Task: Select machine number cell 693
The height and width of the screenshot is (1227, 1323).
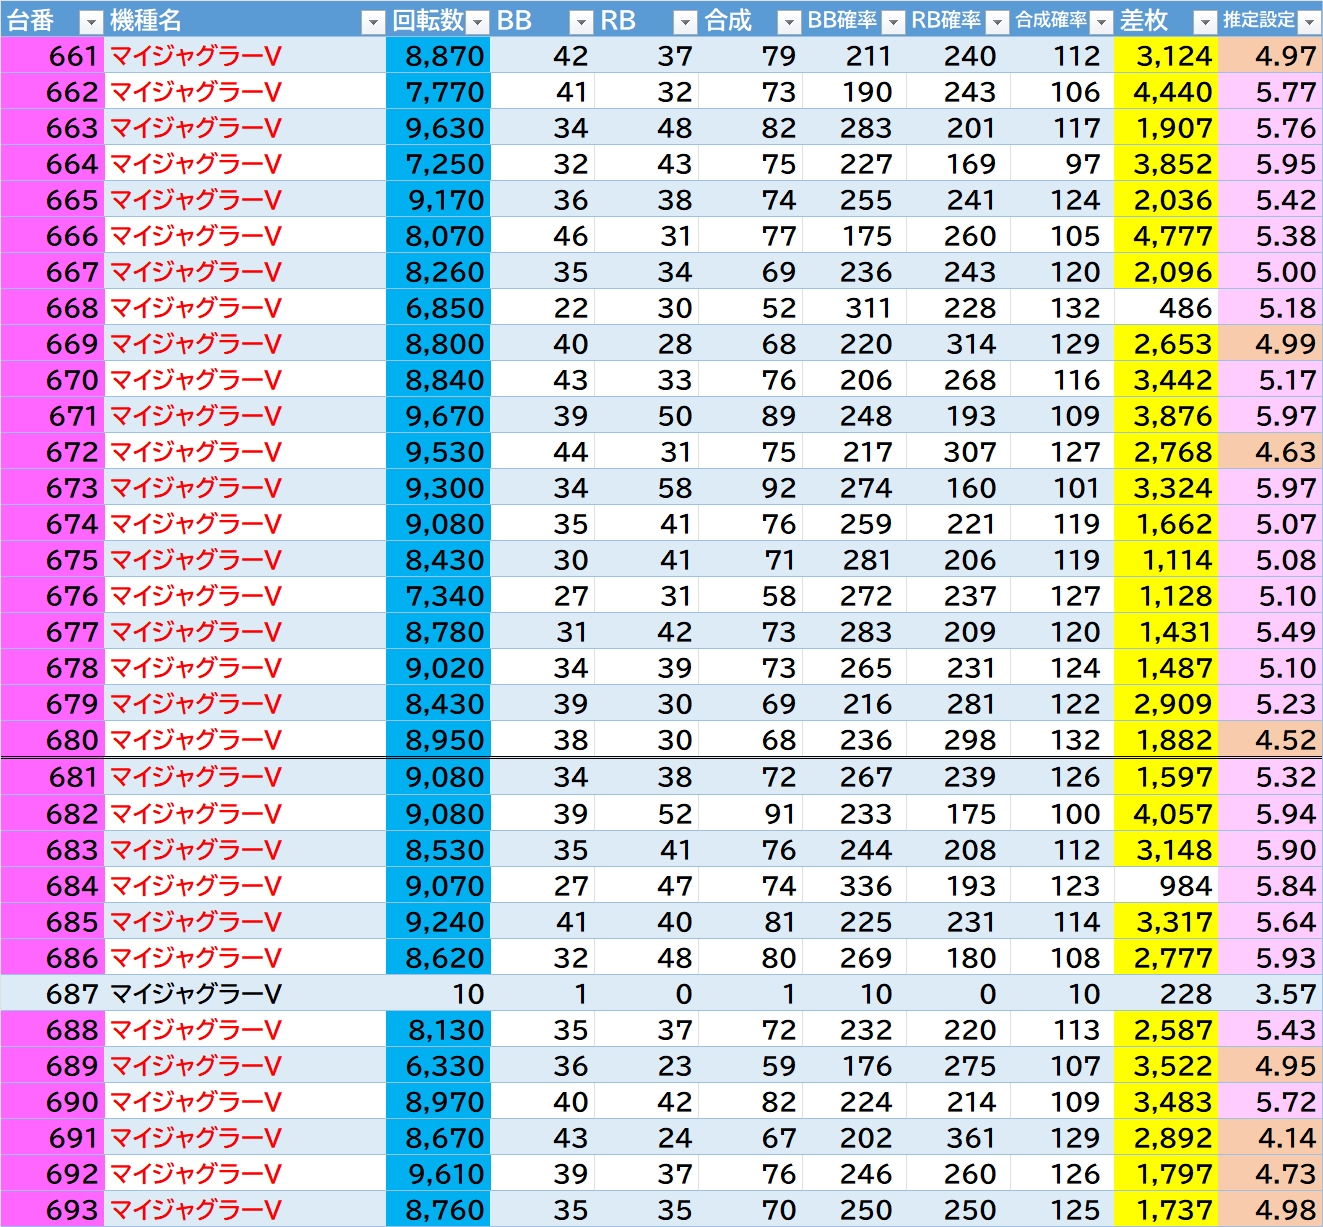Action: click(x=52, y=1210)
